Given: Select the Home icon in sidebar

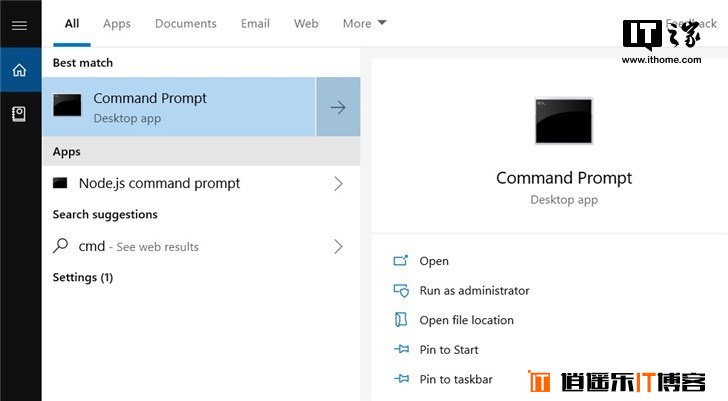Looking at the screenshot, I should [19, 70].
